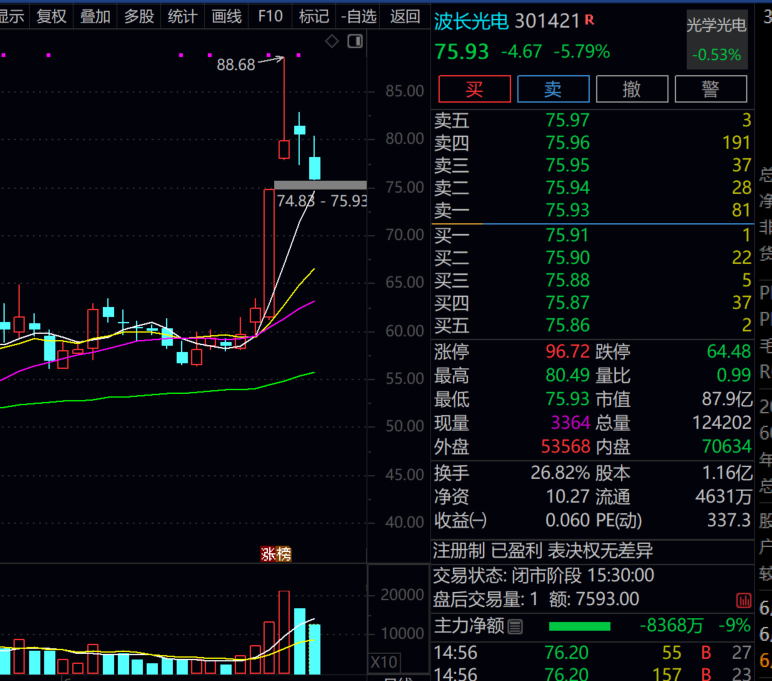772x681 pixels.
Task: Click the red R marker after stock code
Action: tap(589, 20)
